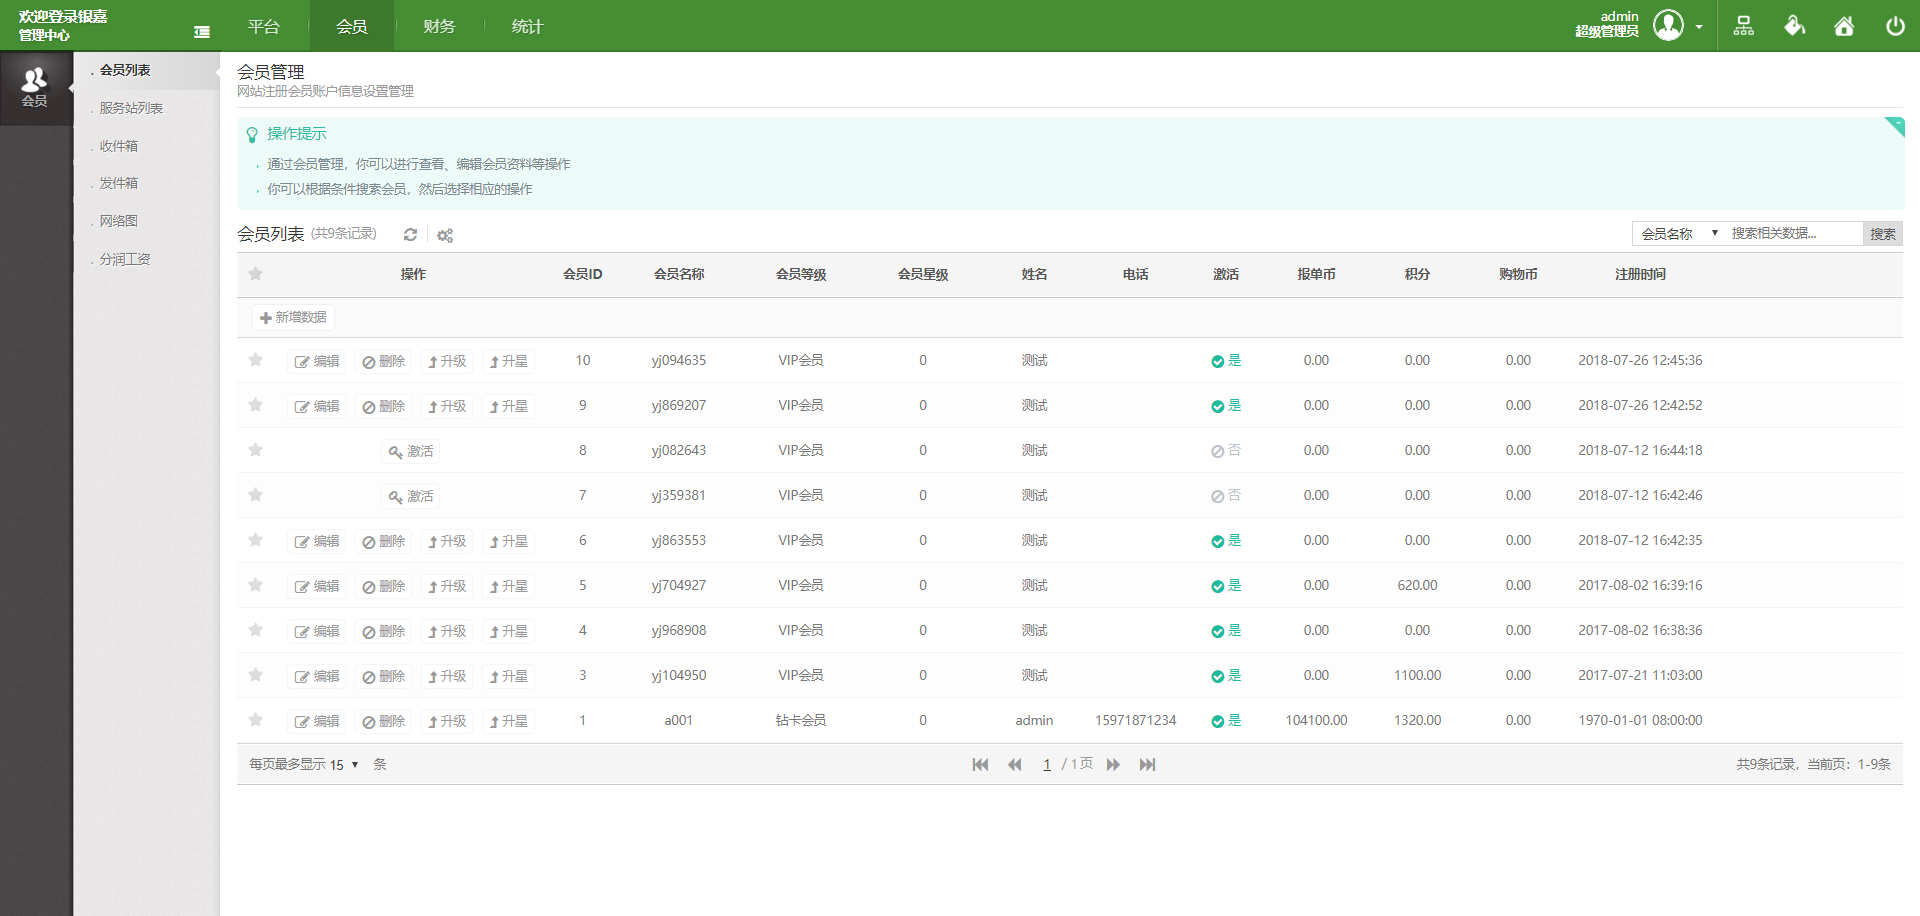The height and width of the screenshot is (916, 1920).
Task: Click the paint bucket theme icon
Action: tap(1795, 26)
